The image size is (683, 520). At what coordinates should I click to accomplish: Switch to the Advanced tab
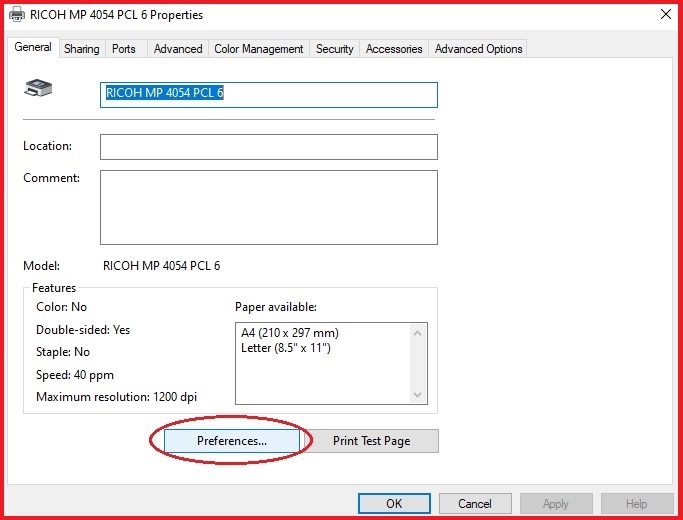tap(178, 49)
